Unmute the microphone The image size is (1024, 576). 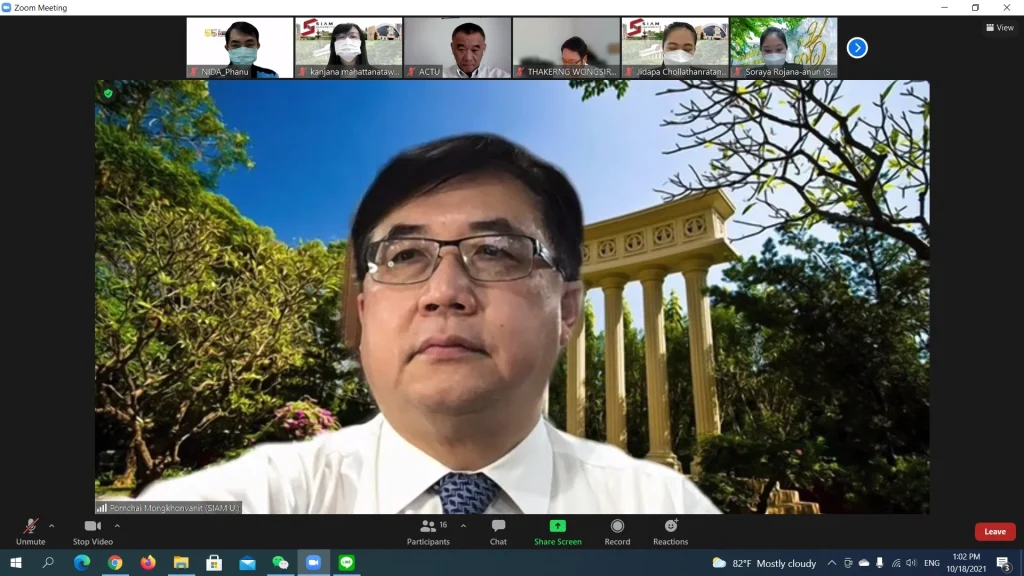coord(31,532)
